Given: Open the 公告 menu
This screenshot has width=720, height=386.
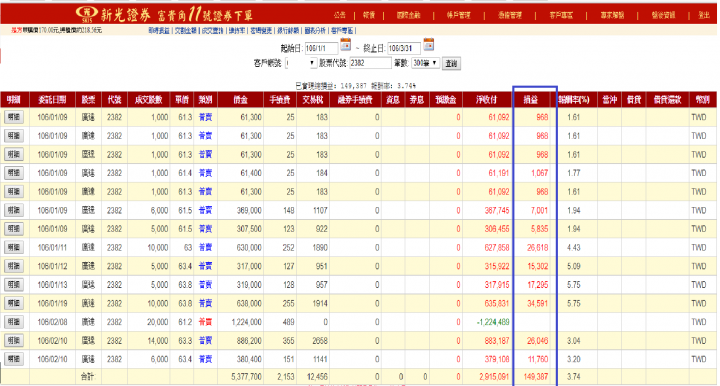Looking at the screenshot, I should click(x=339, y=15).
